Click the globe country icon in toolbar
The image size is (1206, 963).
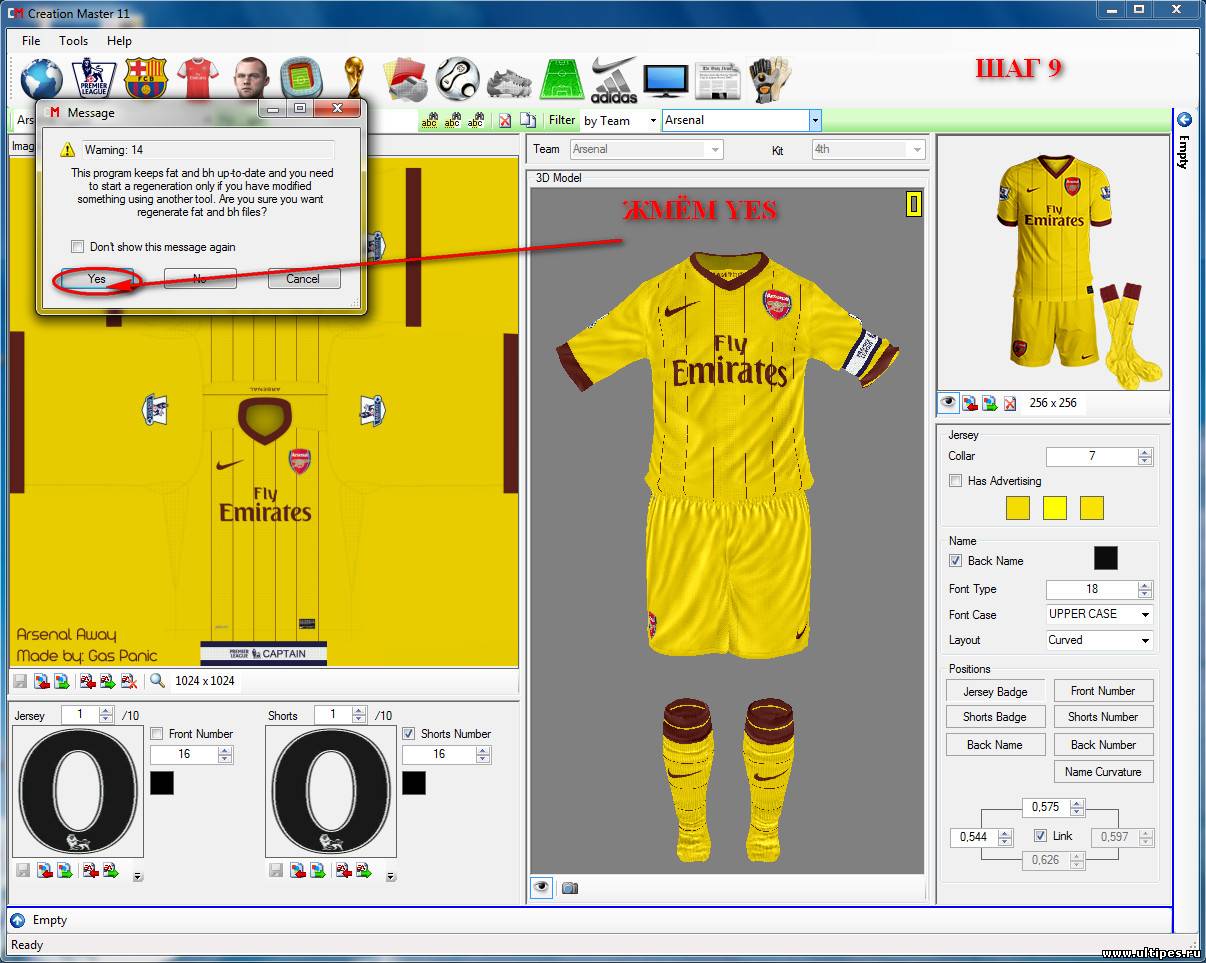[x=41, y=79]
